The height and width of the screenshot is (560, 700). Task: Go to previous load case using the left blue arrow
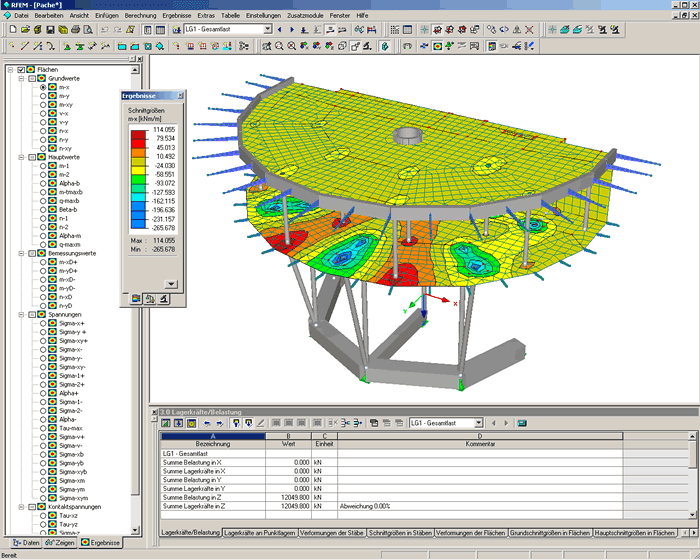[280, 30]
